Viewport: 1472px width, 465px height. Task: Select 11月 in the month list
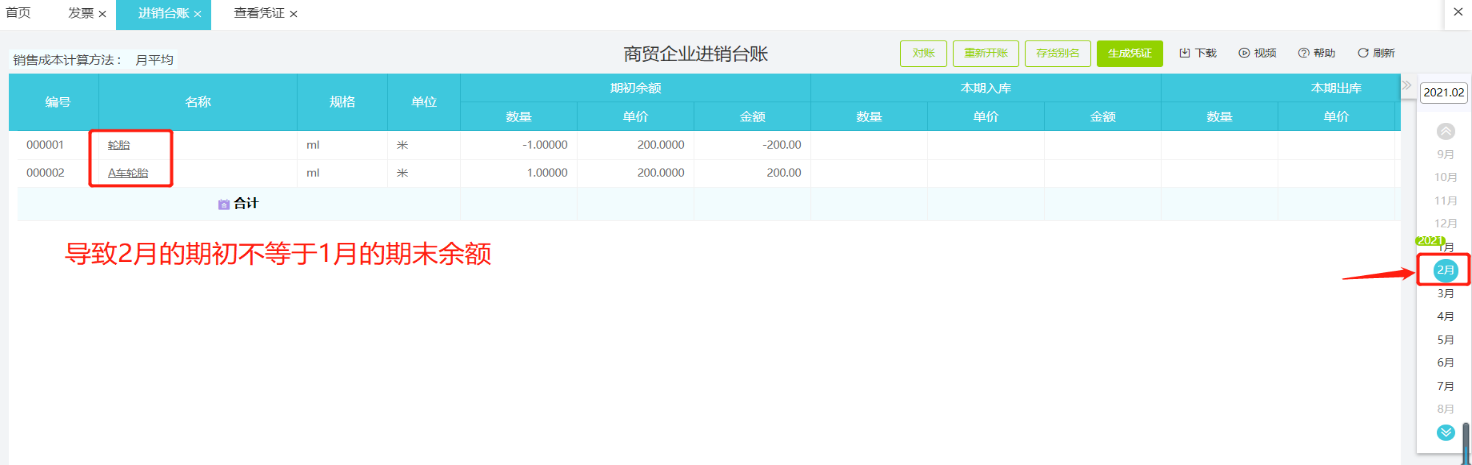click(1445, 201)
